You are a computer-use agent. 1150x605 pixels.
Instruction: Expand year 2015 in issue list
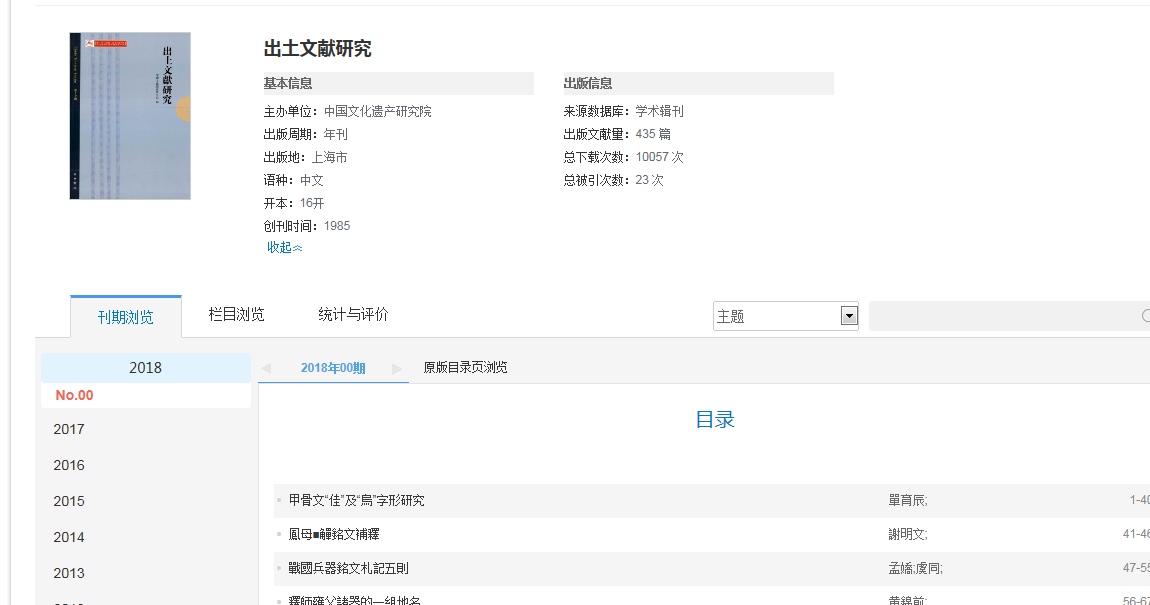coord(69,501)
